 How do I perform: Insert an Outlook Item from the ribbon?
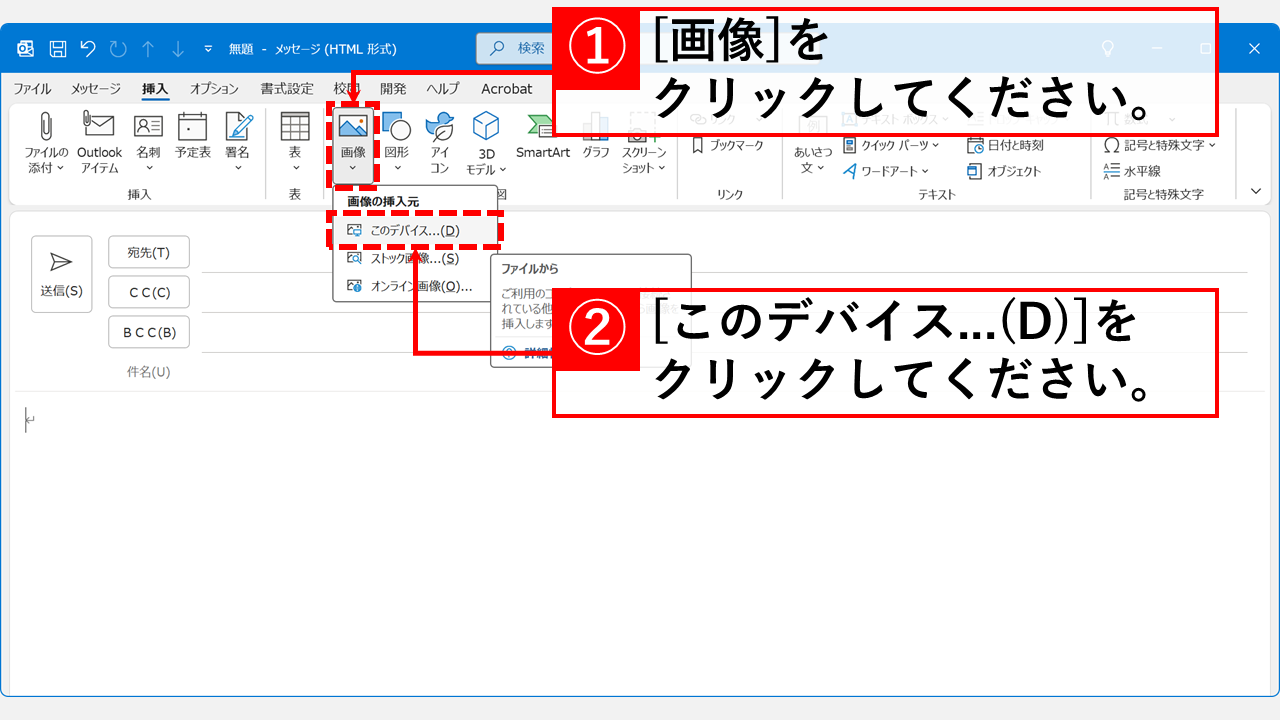[x=99, y=127]
